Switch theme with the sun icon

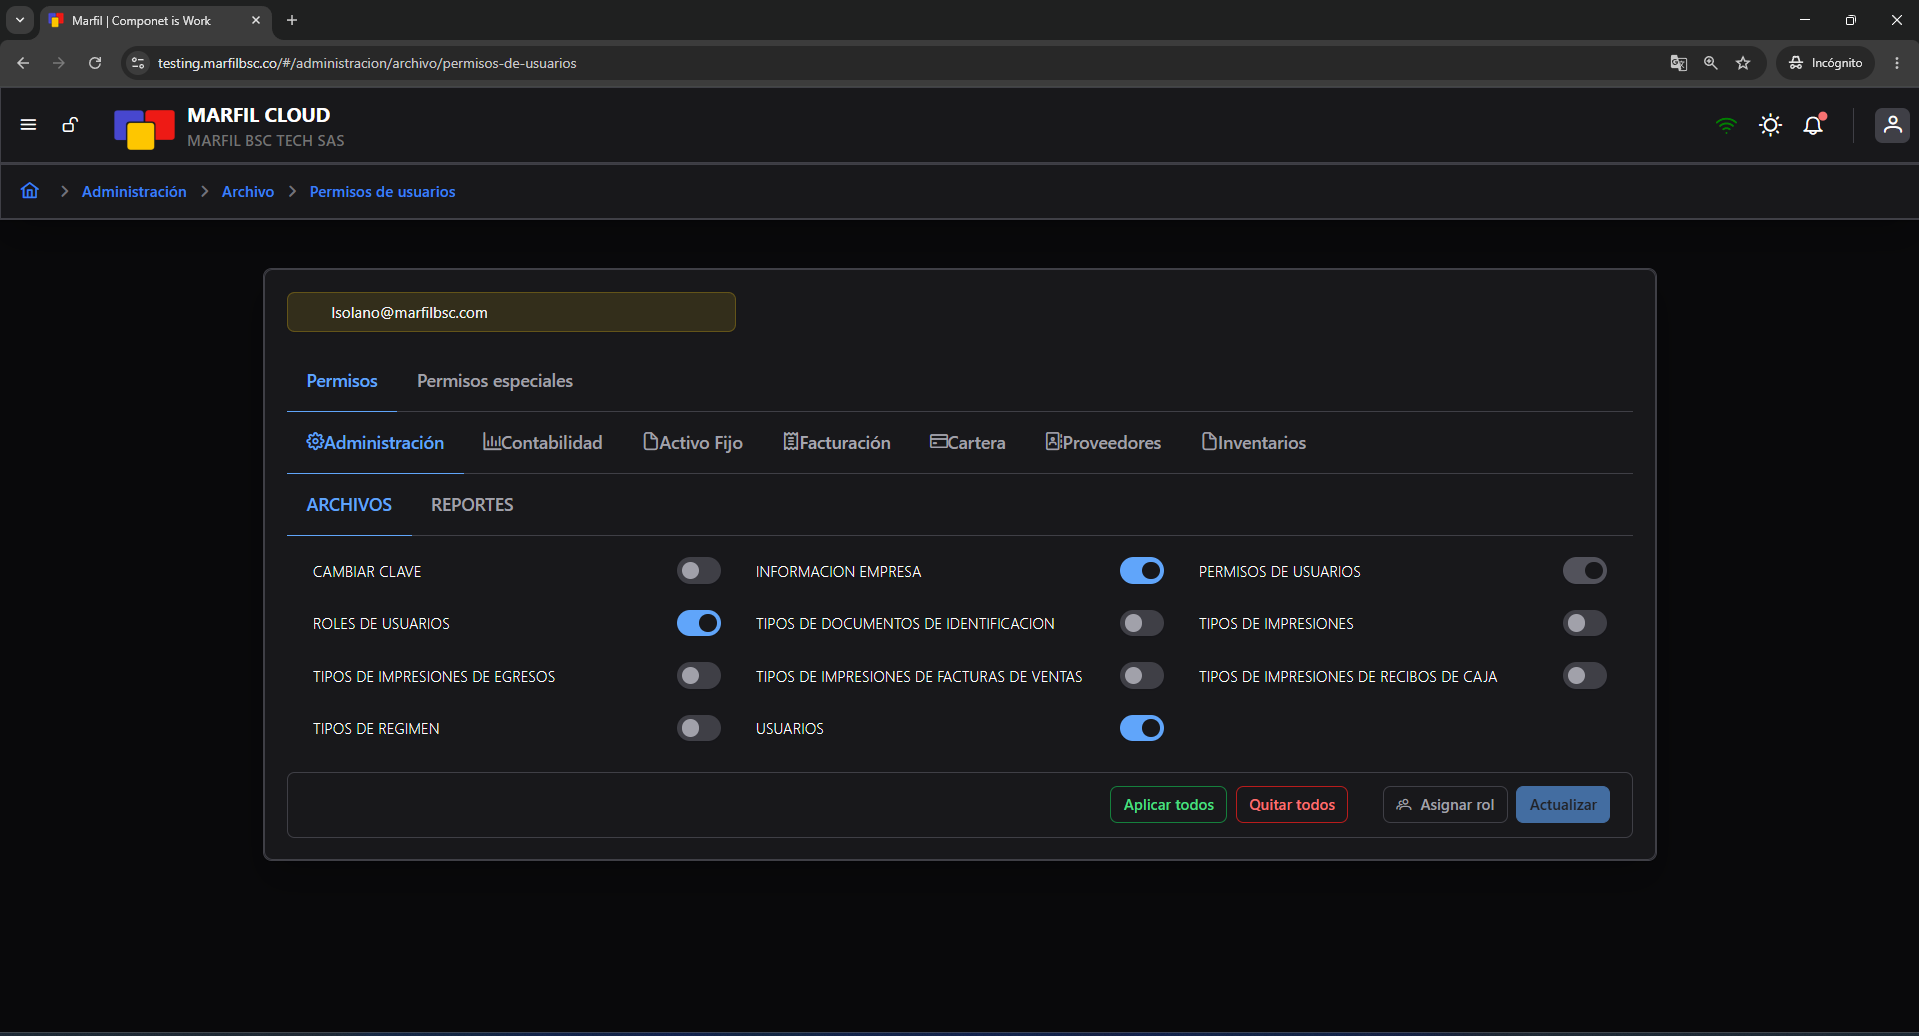(1770, 125)
